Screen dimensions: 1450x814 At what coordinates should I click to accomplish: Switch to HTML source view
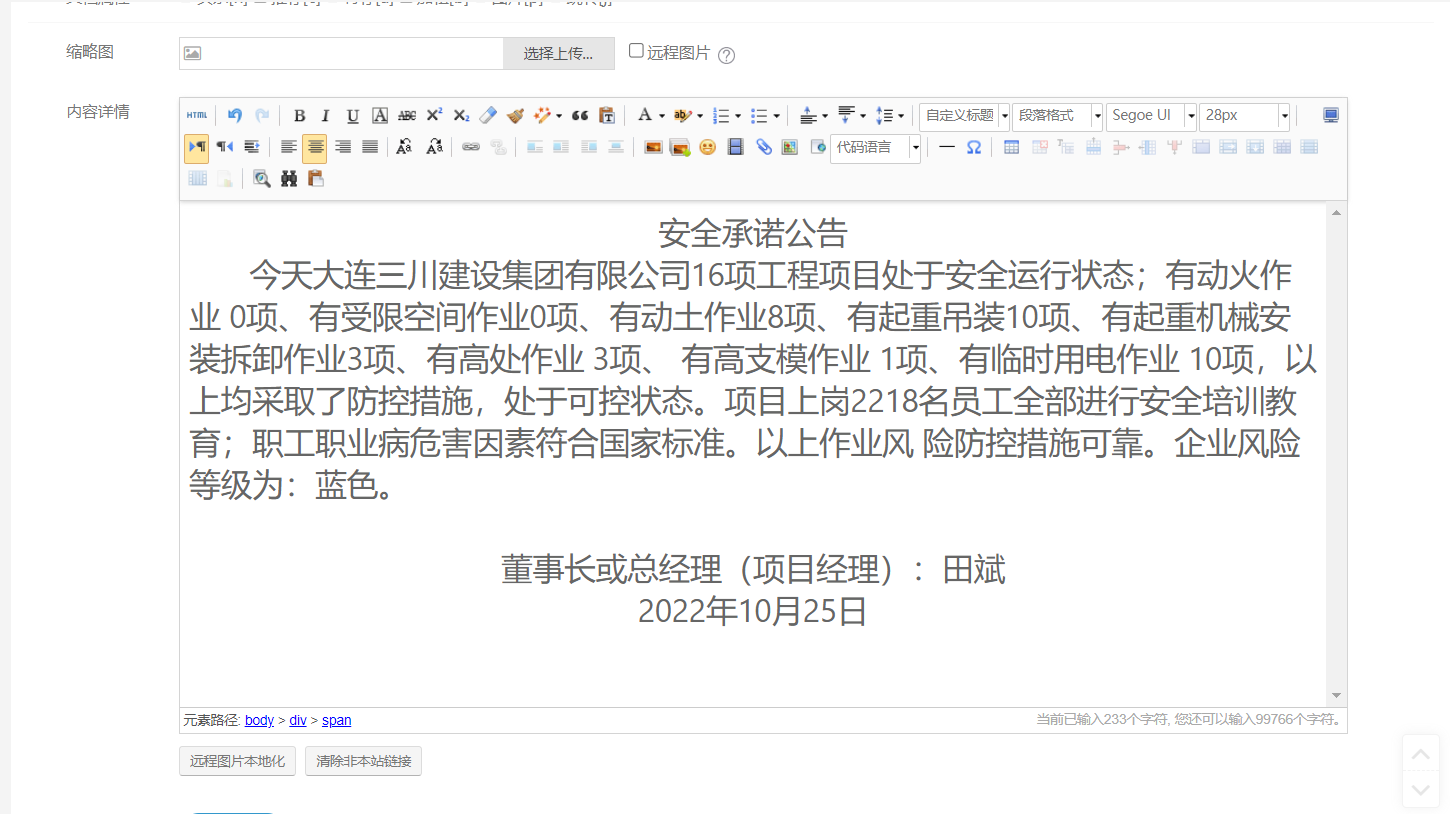(x=197, y=116)
